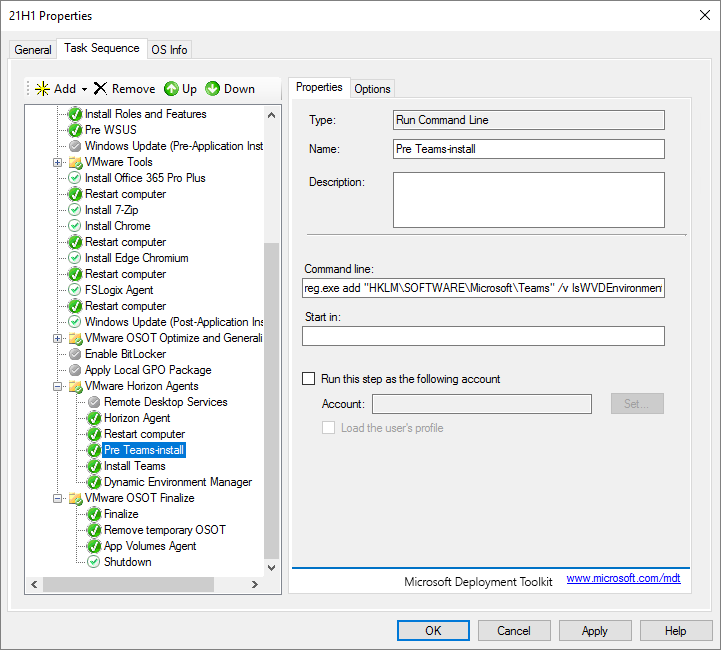The image size is (721, 650).
Task: Click the check icon beside Shutdown step
Action: (94, 562)
